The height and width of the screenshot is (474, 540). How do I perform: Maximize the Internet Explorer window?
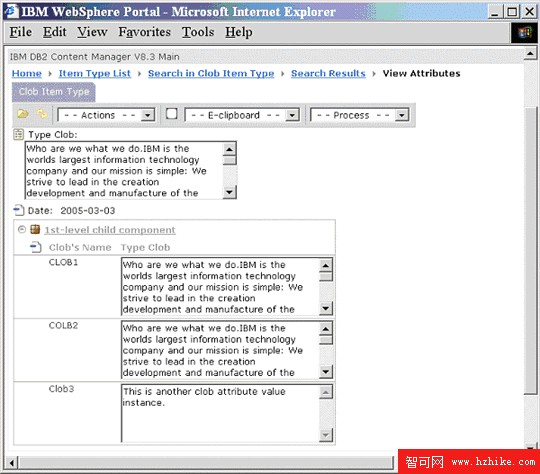(512, 12)
